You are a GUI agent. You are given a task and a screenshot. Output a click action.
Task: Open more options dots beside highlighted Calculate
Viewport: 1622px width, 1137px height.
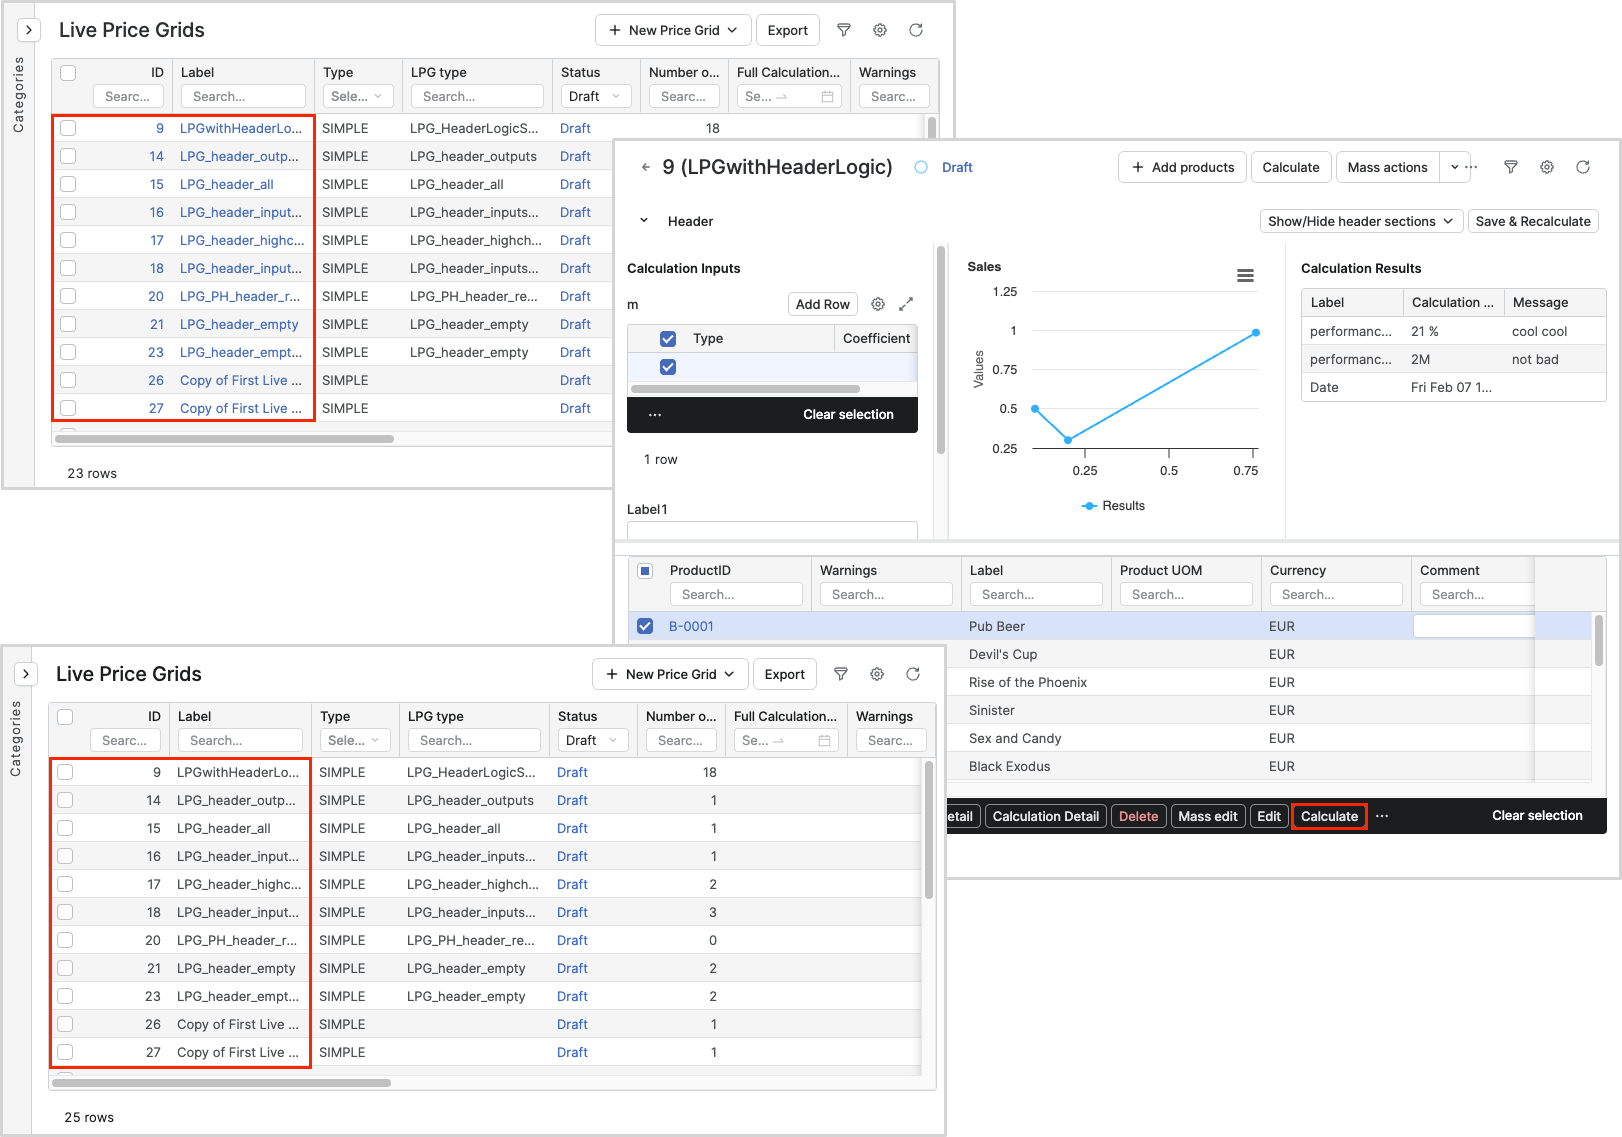tap(1382, 816)
